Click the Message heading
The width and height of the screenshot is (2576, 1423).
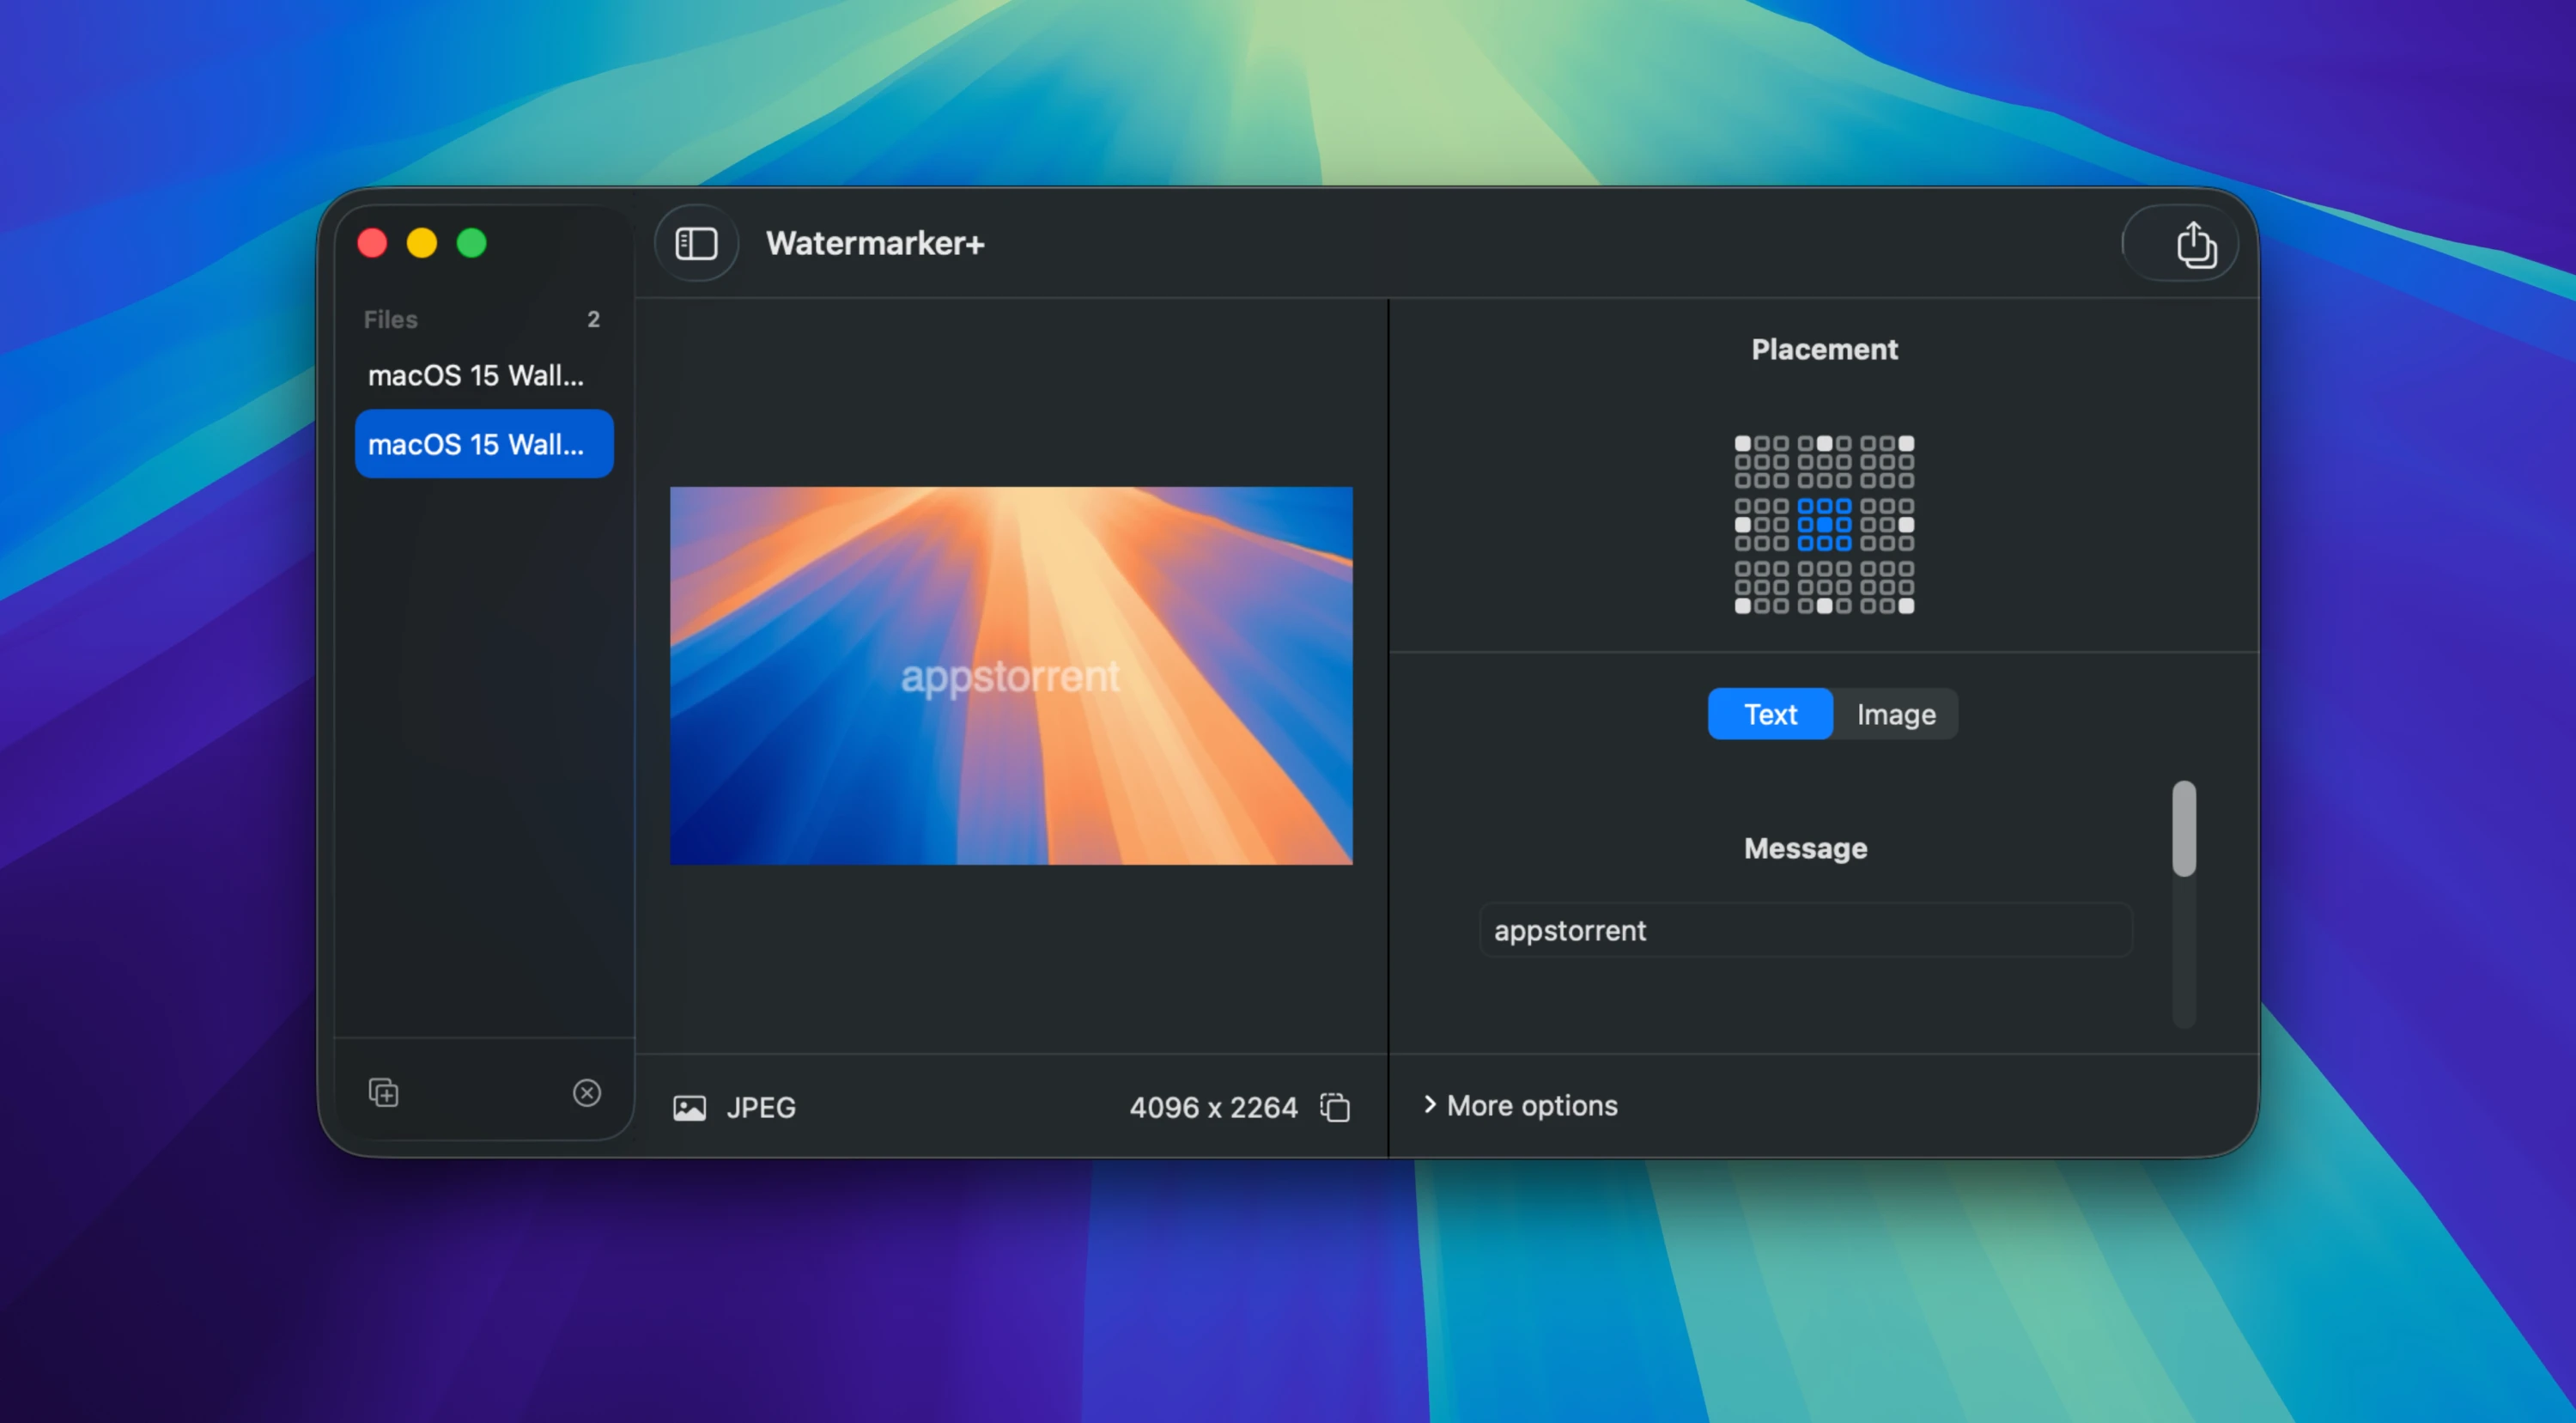point(1805,848)
